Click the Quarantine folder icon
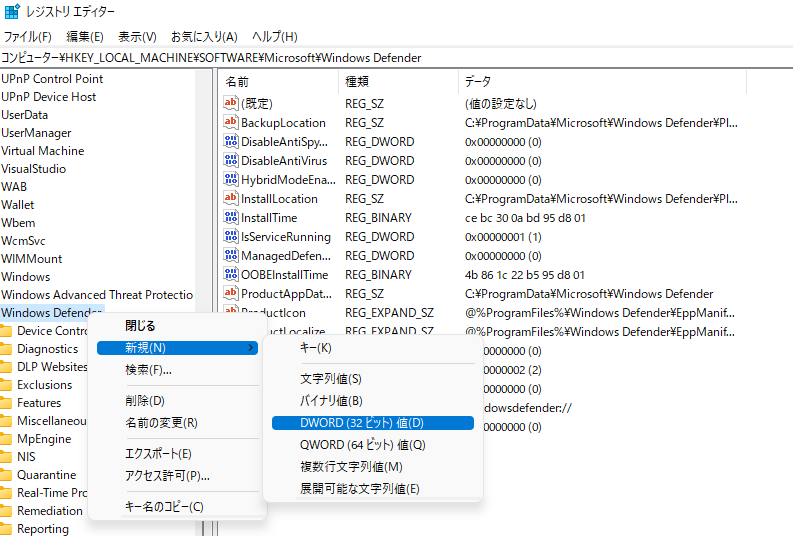The image size is (793, 536). [6, 475]
